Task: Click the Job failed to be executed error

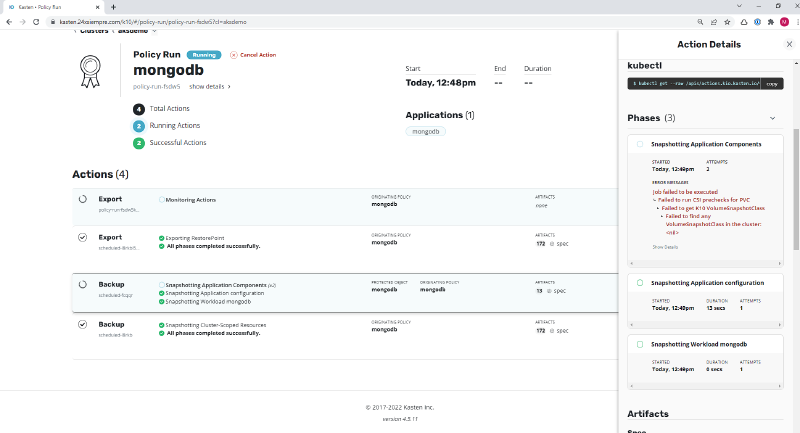Action: (x=685, y=192)
